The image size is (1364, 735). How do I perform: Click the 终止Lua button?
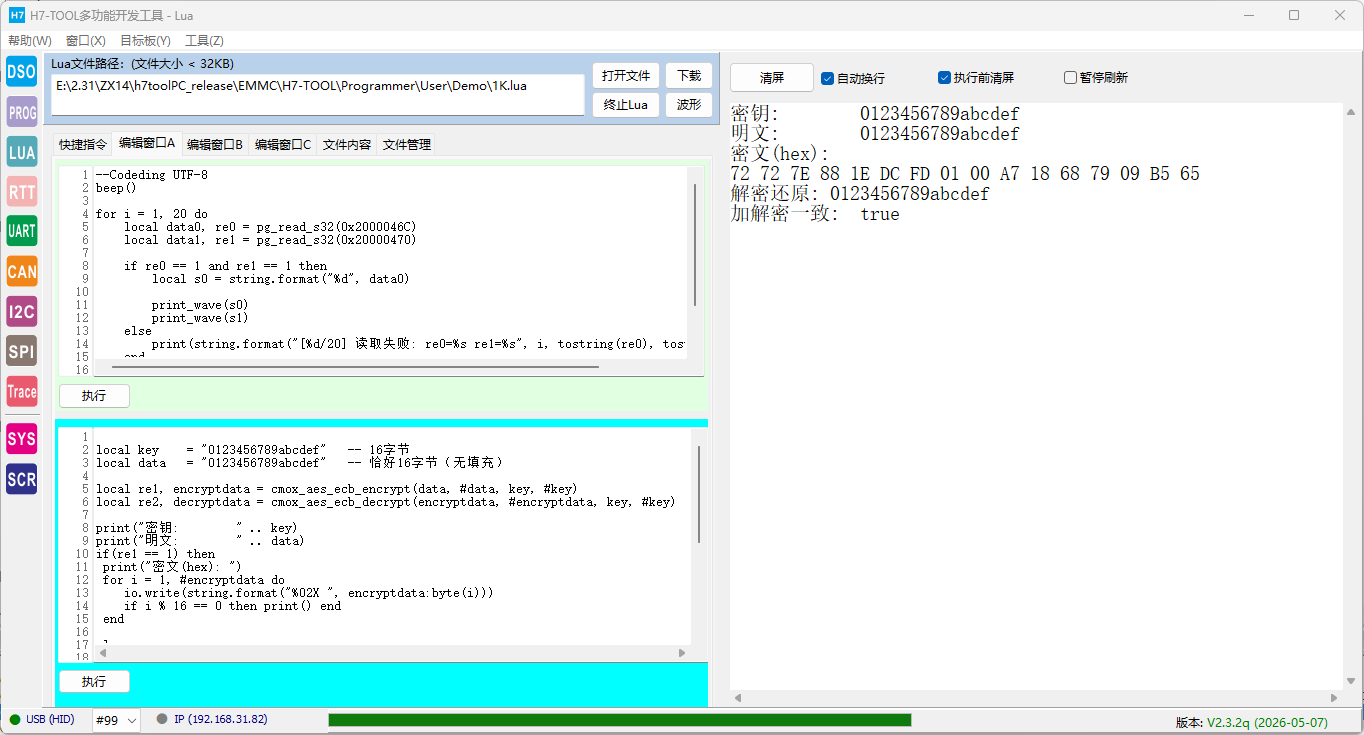626,105
